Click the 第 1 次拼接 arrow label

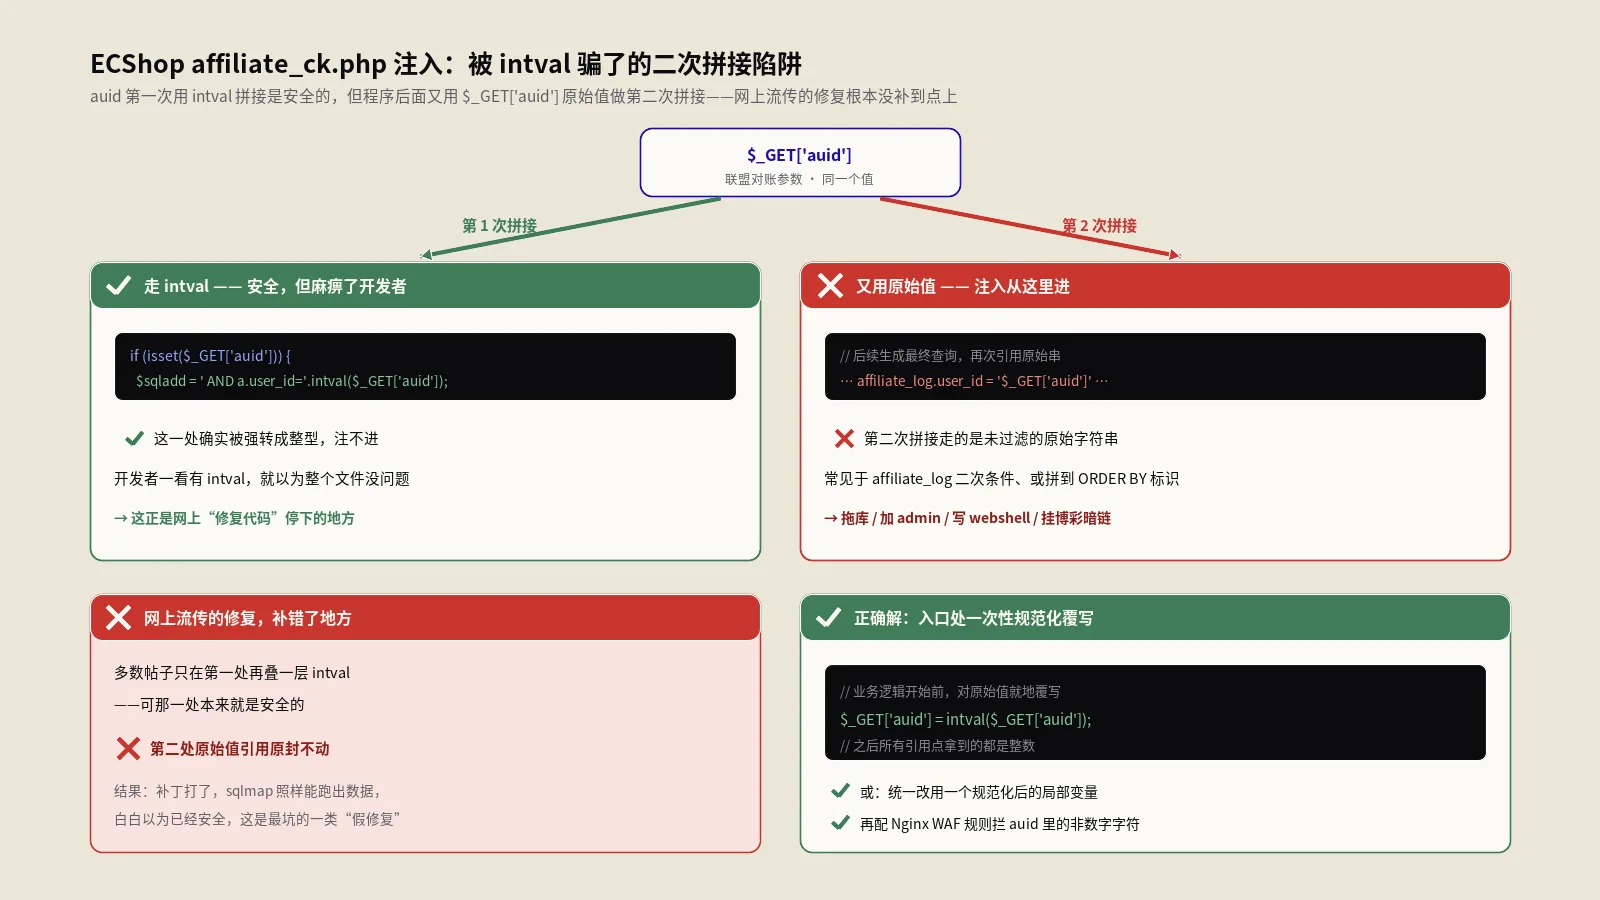coord(499,226)
